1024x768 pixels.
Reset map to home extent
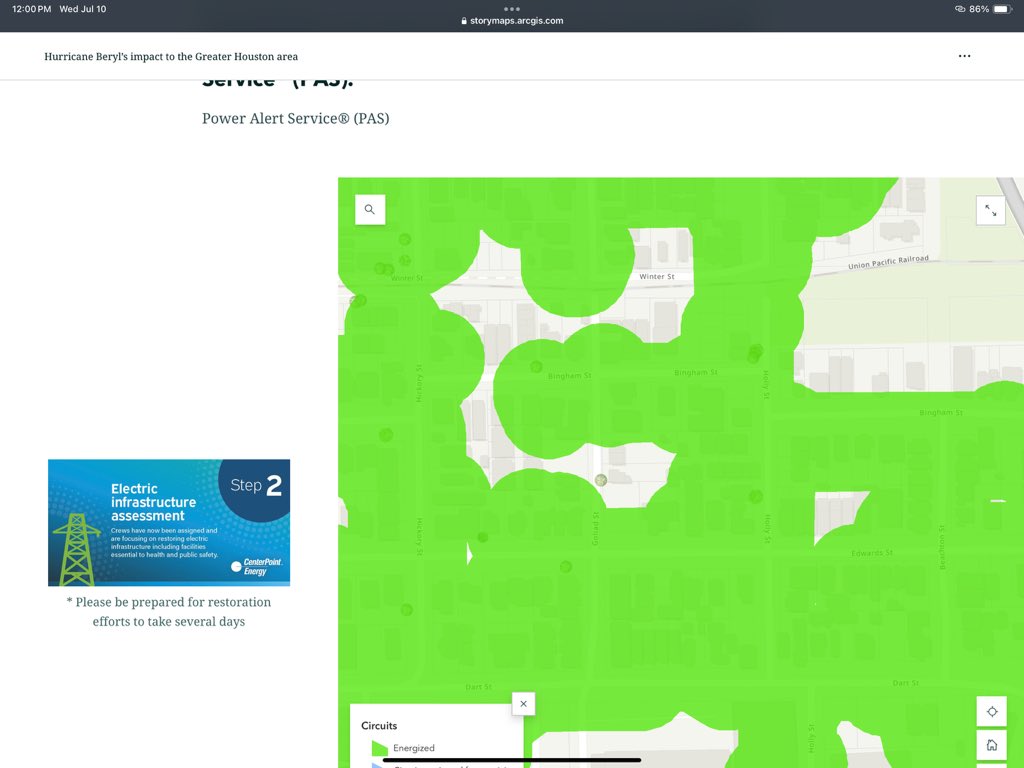click(x=992, y=744)
